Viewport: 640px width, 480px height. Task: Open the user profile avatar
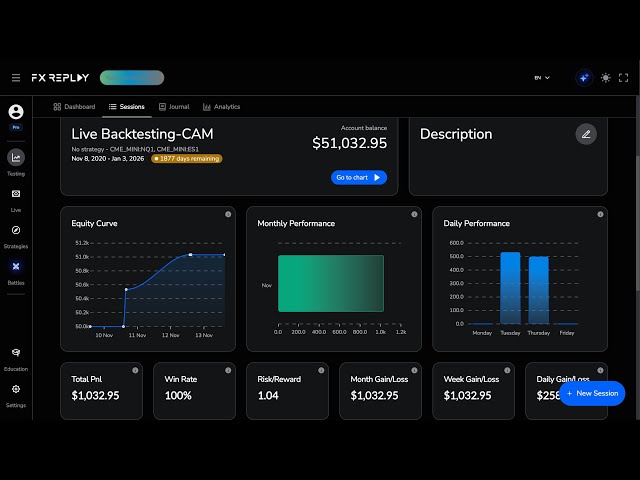[x=16, y=112]
